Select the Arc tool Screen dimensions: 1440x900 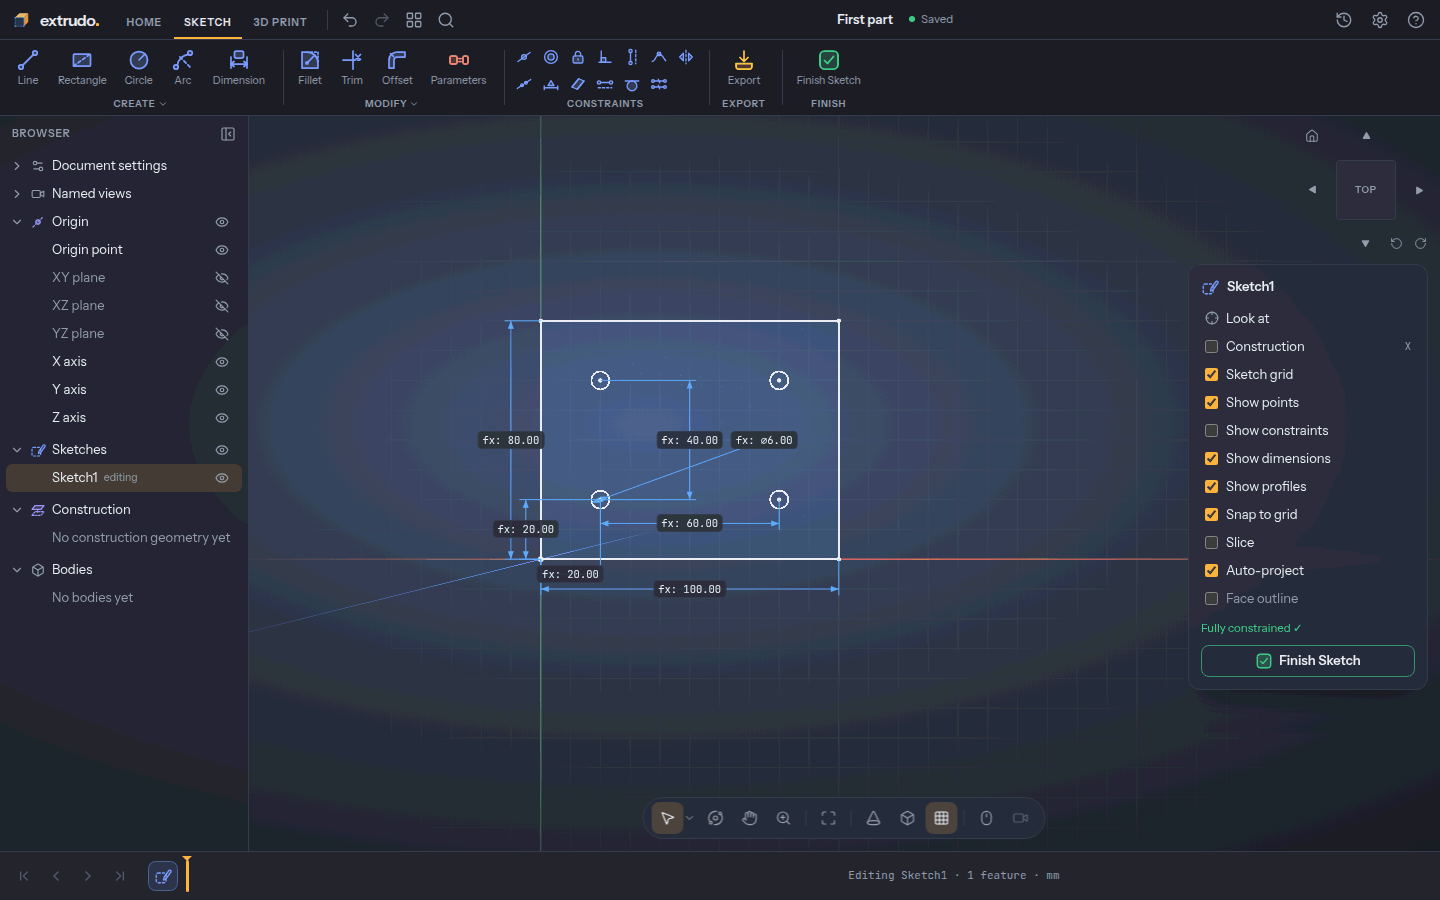(183, 68)
